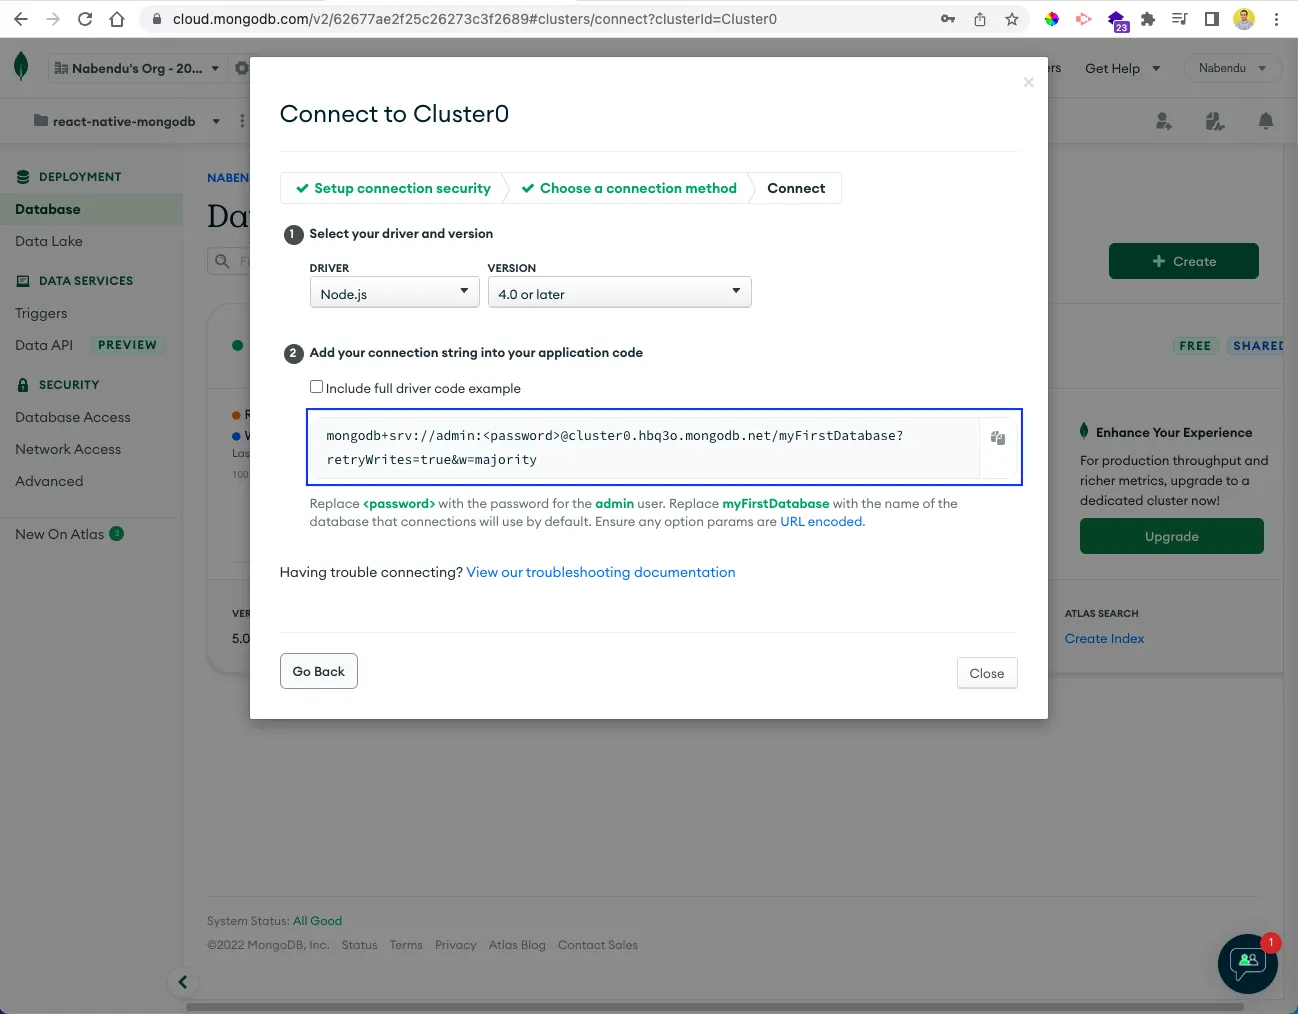The height and width of the screenshot is (1014, 1298).
Task: Open the Contact Sales footer link
Action: click(598, 945)
